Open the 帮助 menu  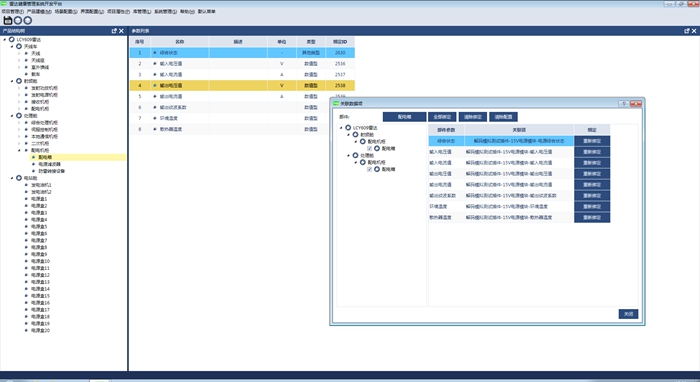[187, 12]
